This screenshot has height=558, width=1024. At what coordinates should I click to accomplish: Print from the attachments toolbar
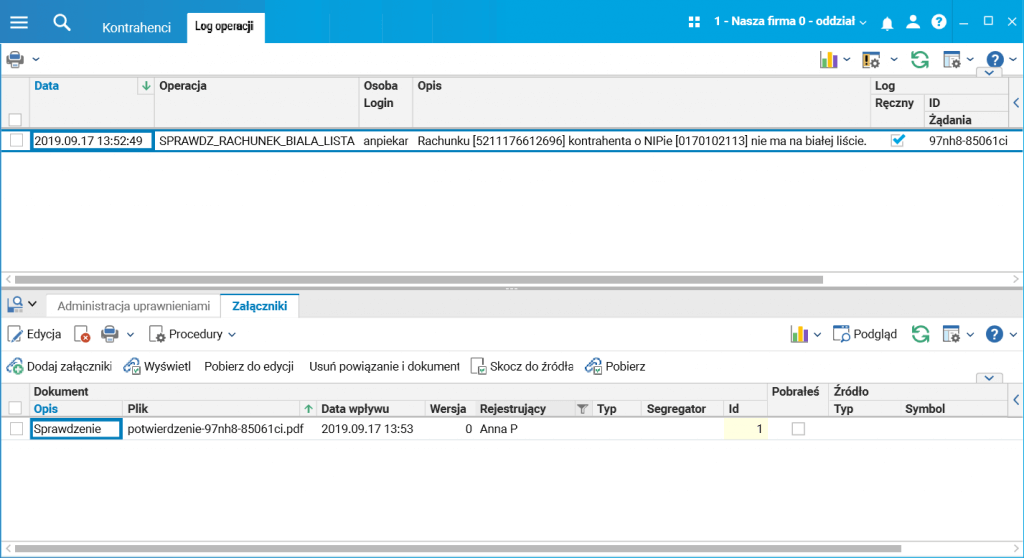pyautogui.click(x=110, y=335)
